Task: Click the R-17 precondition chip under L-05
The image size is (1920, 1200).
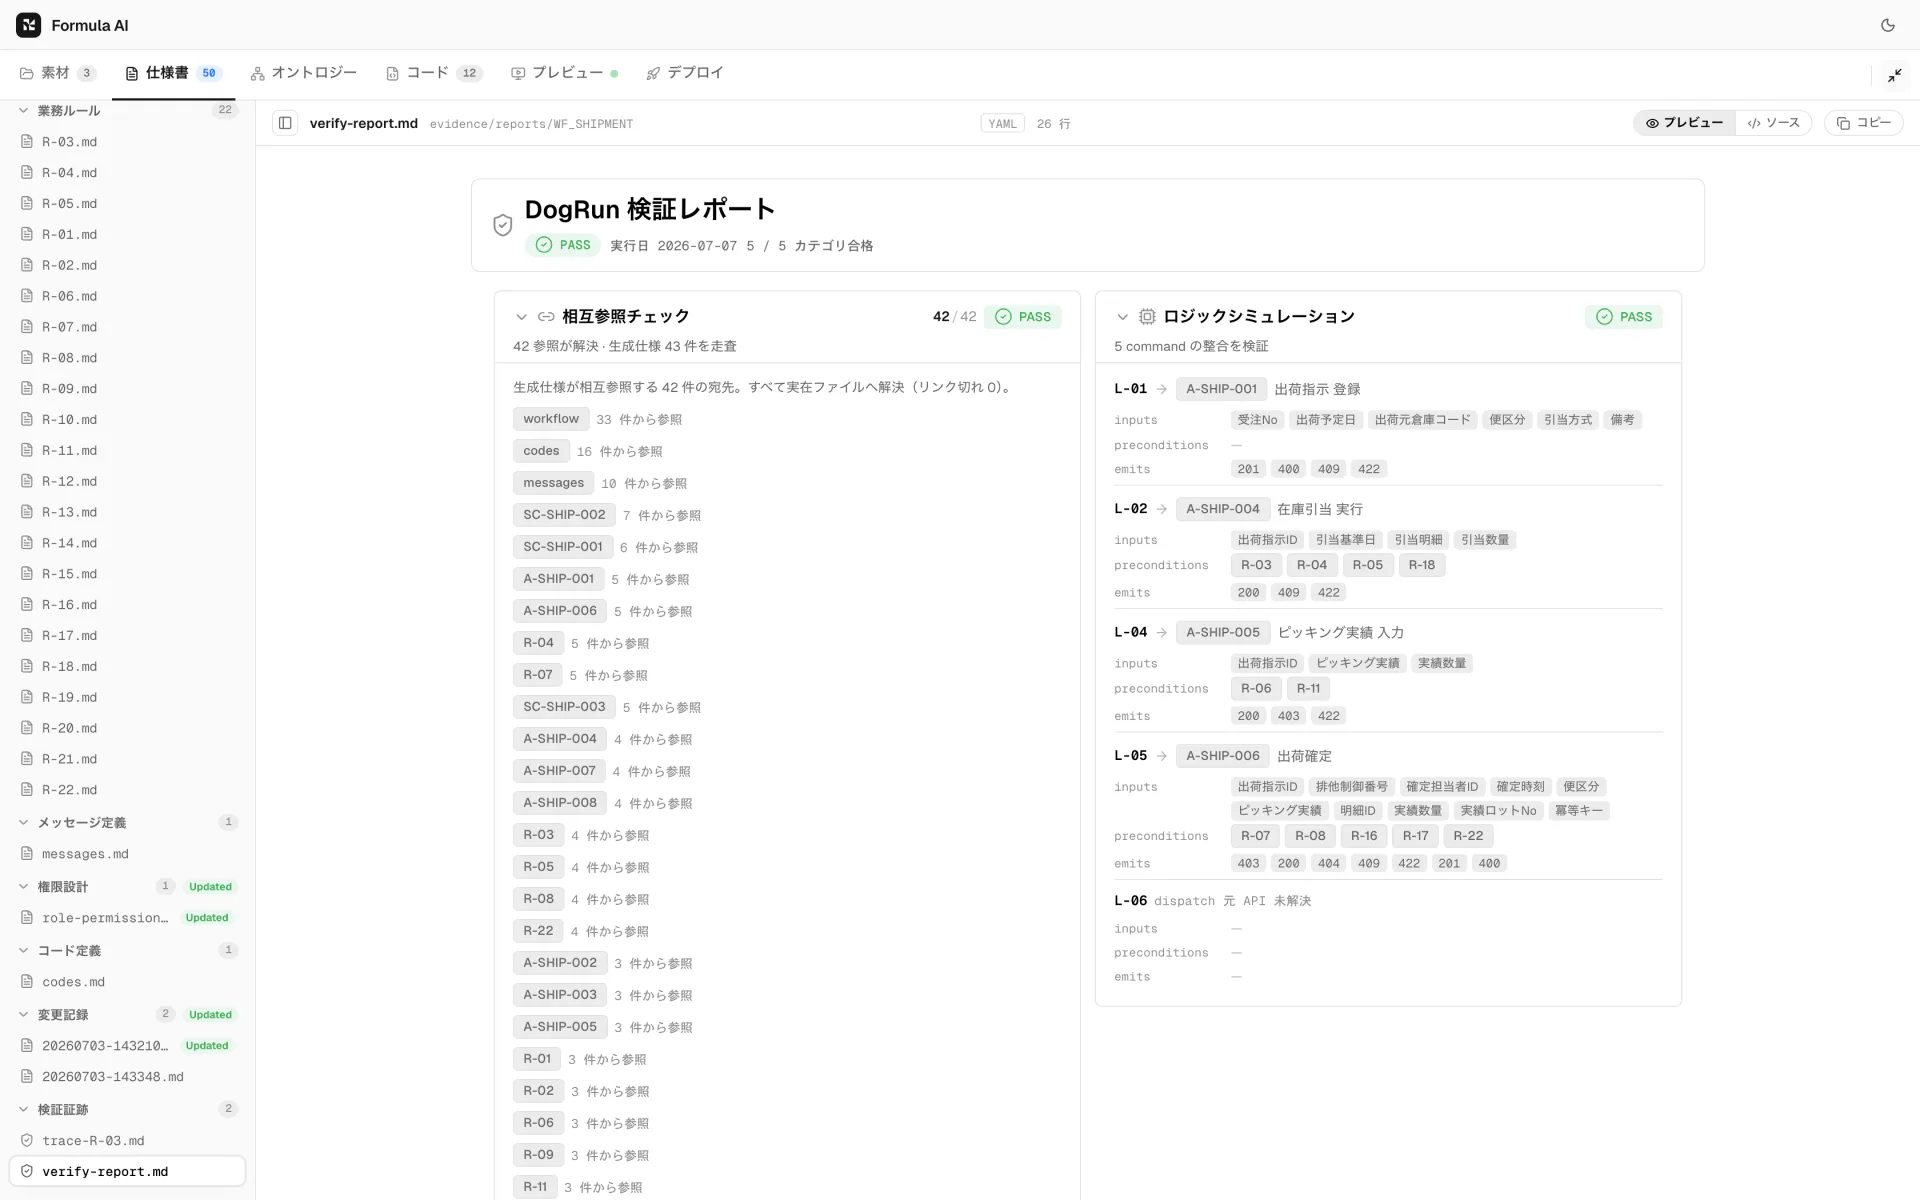Action: click(x=1415, y=836)
